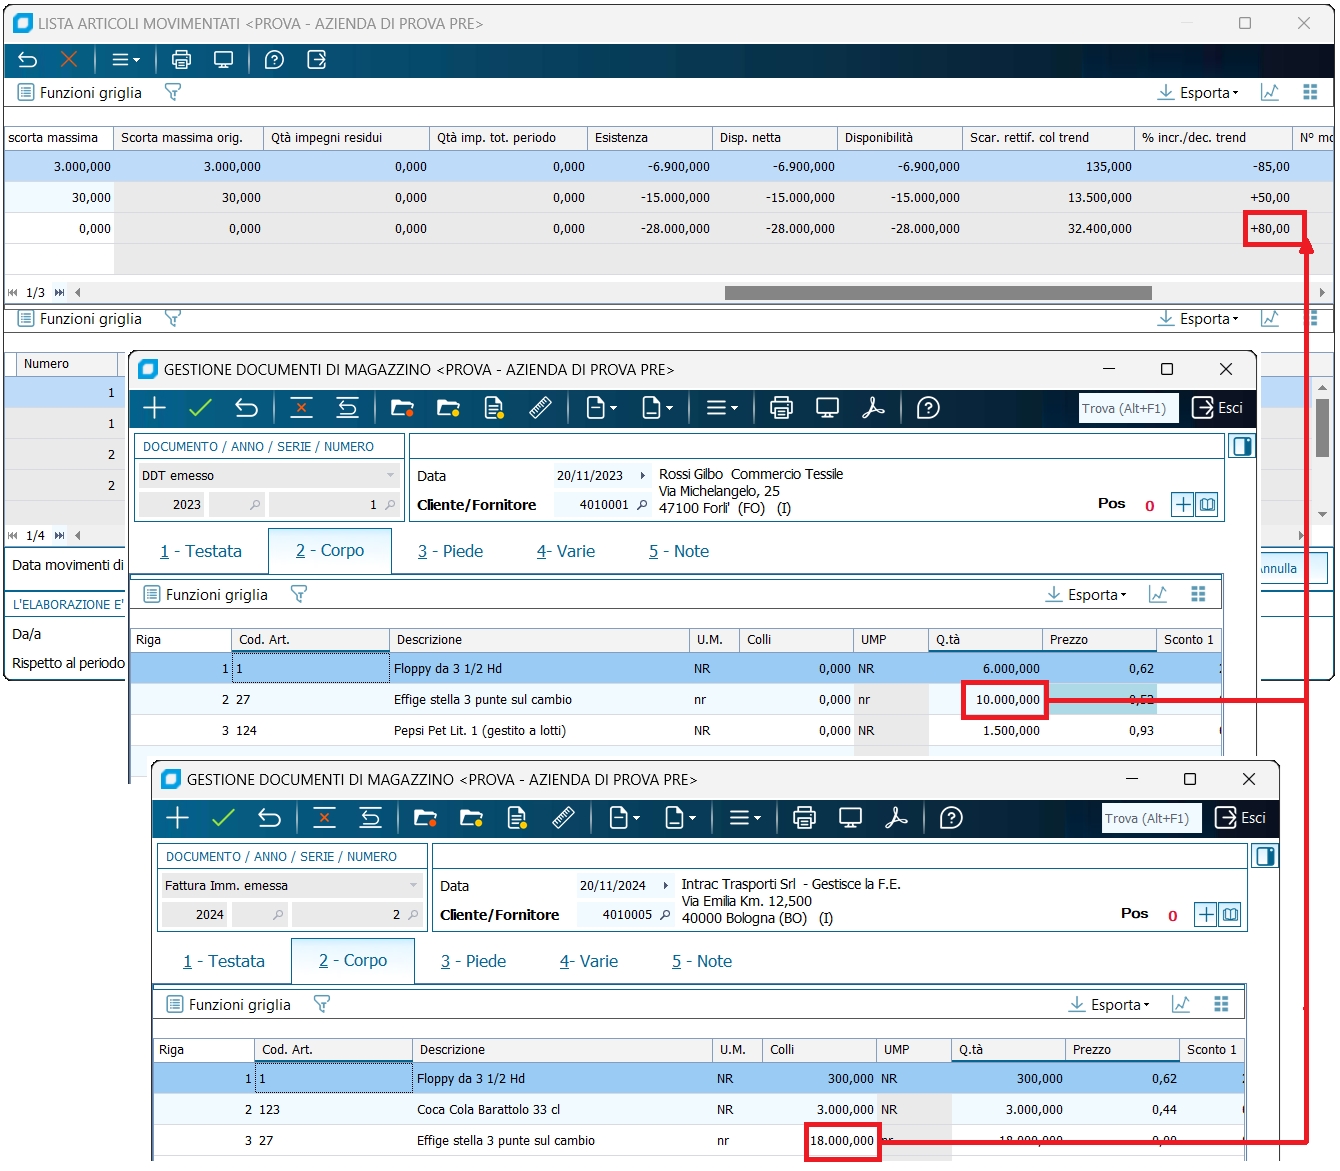Viewport: 1340px width, 1171px height.
Task: Toggle the side panel icon in DDT emesso window
Action: pos(1242,446)
